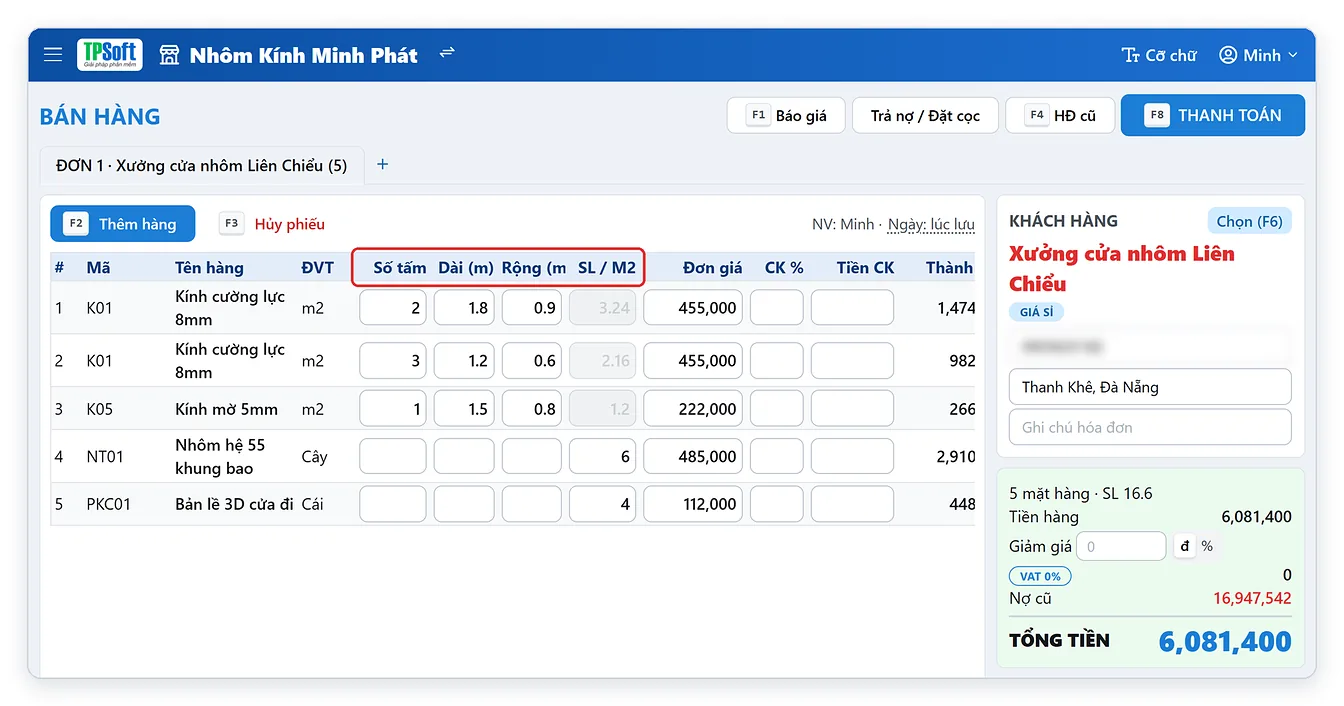The width and height of the screenshot is (1344, 706).
Task: Click the Tiền CK field for row NT01
Action: [x=852, y=457]
